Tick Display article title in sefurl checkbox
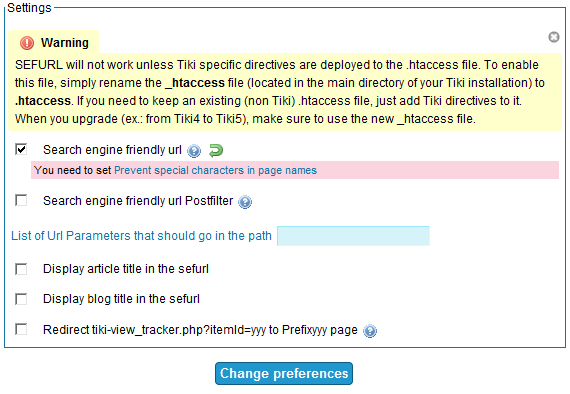570x394 pixels. click(21, 269)
